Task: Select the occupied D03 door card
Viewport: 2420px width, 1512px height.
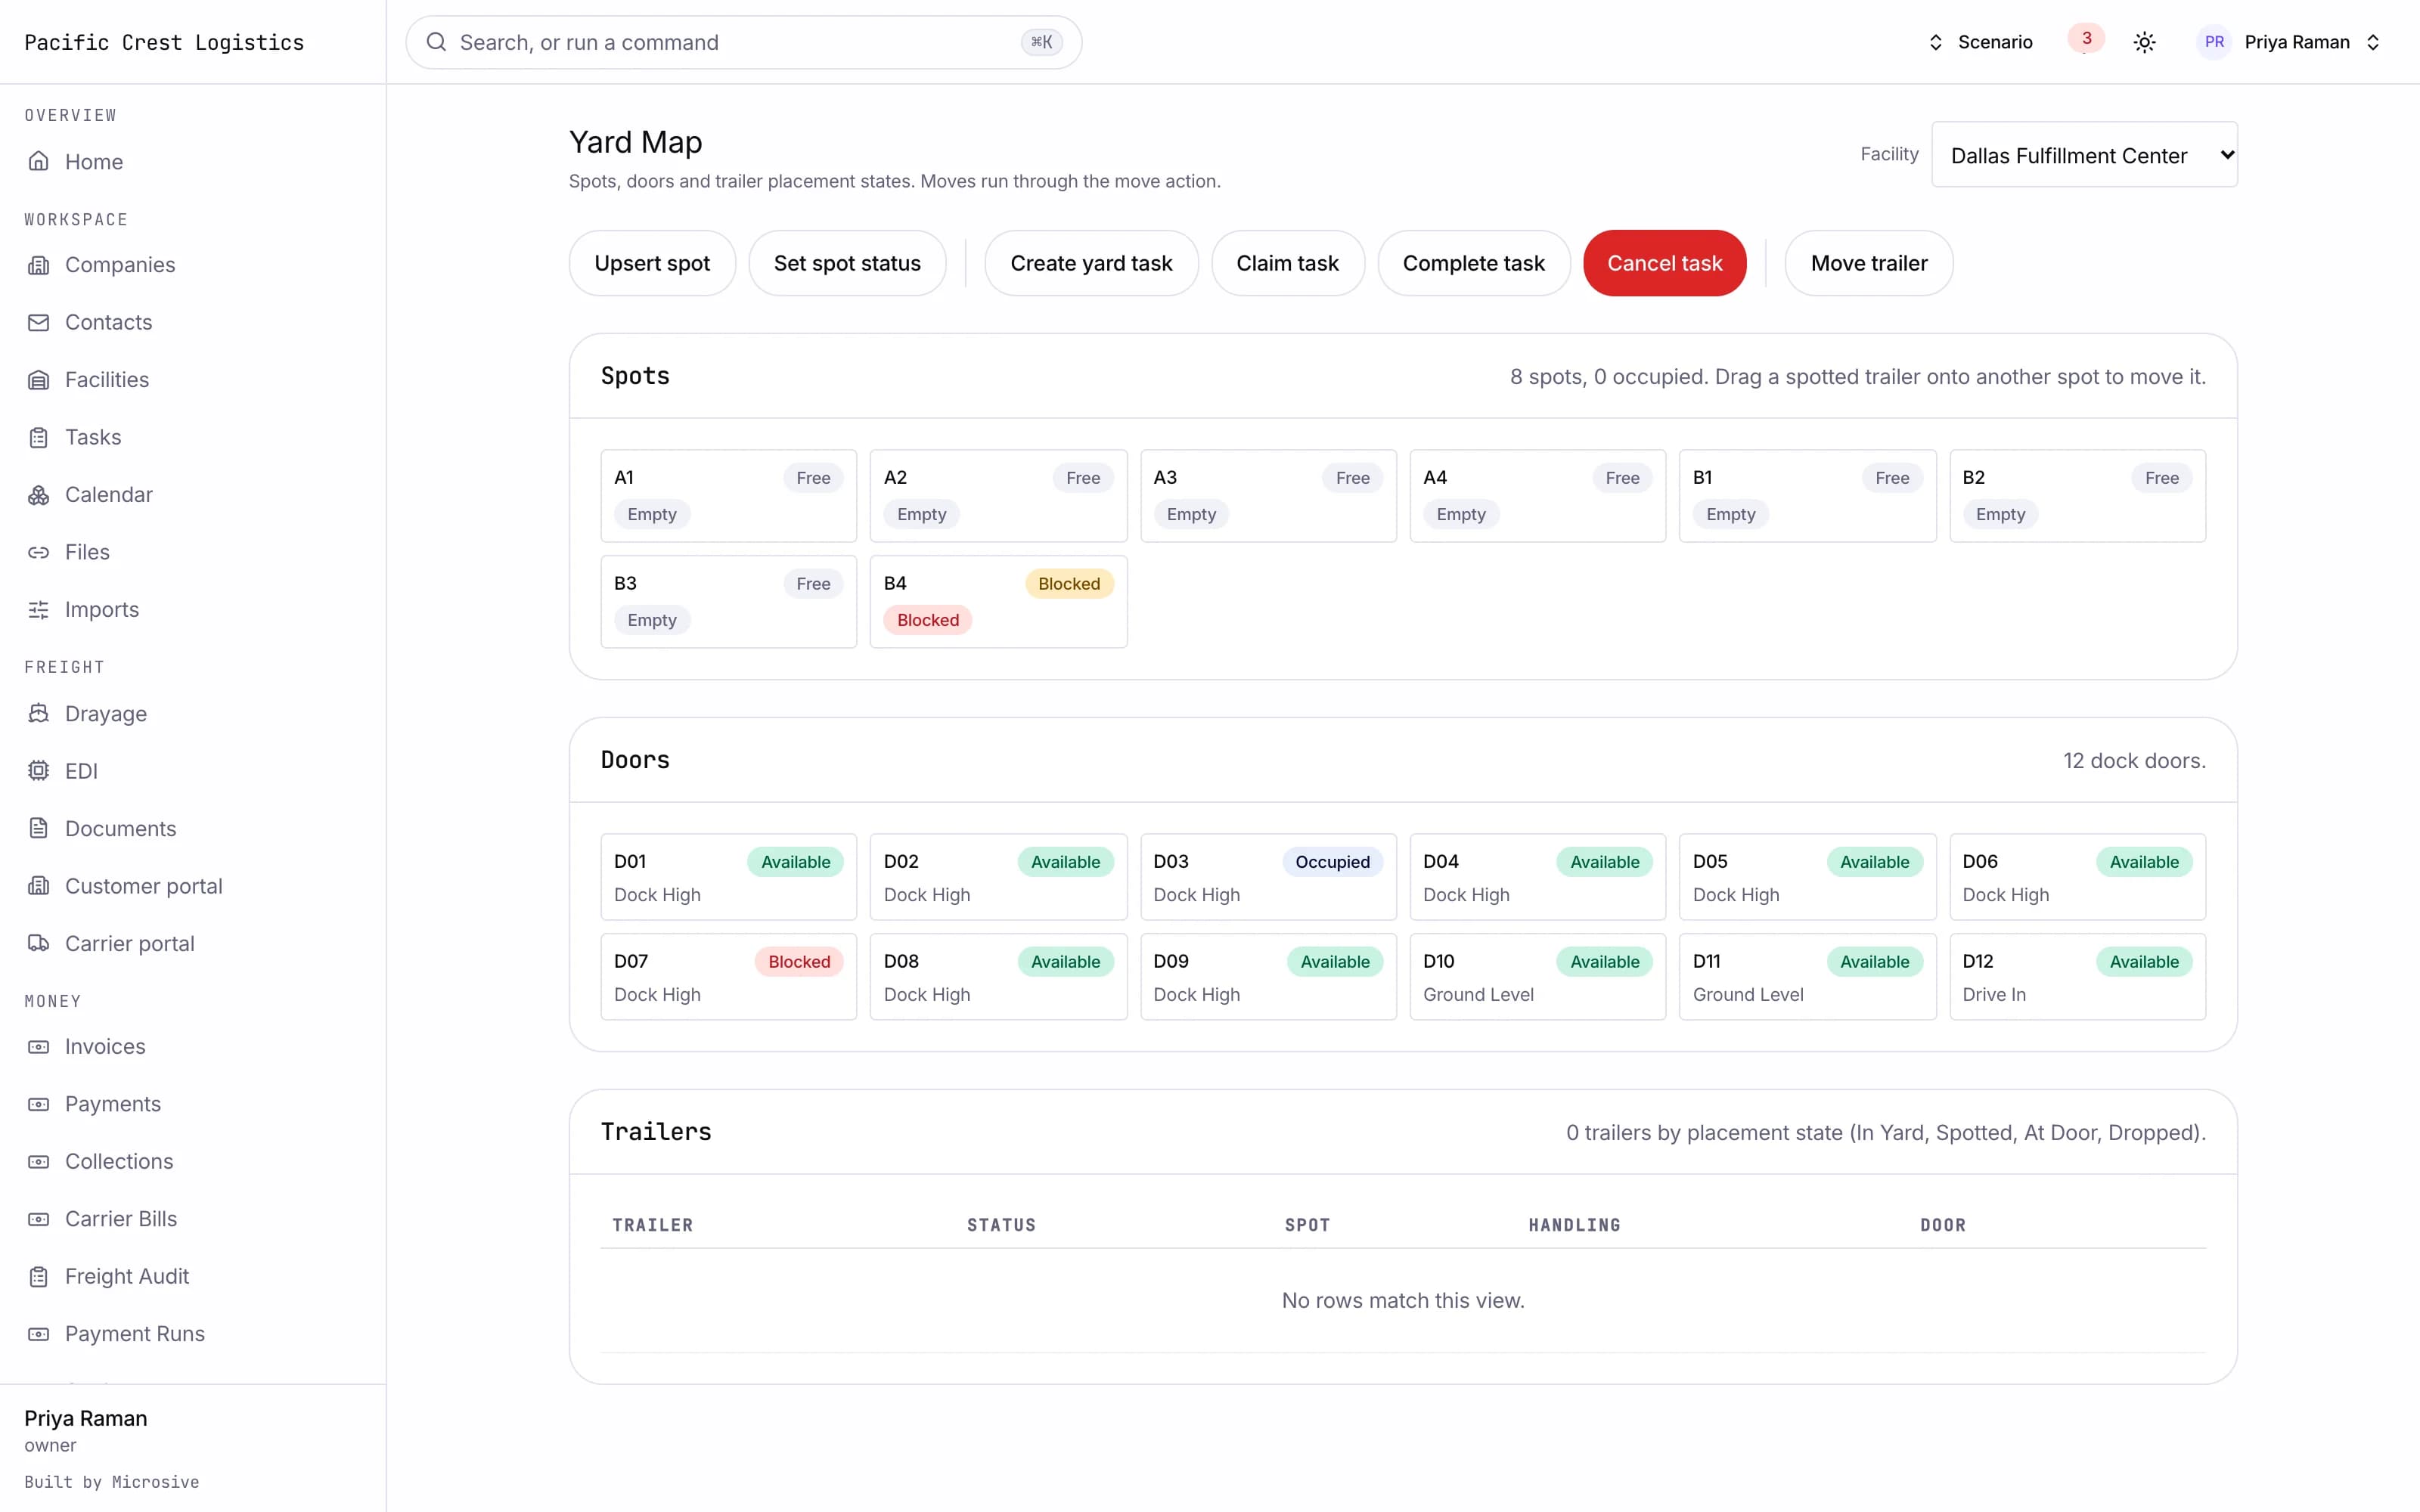Action: click(1268, 877)
